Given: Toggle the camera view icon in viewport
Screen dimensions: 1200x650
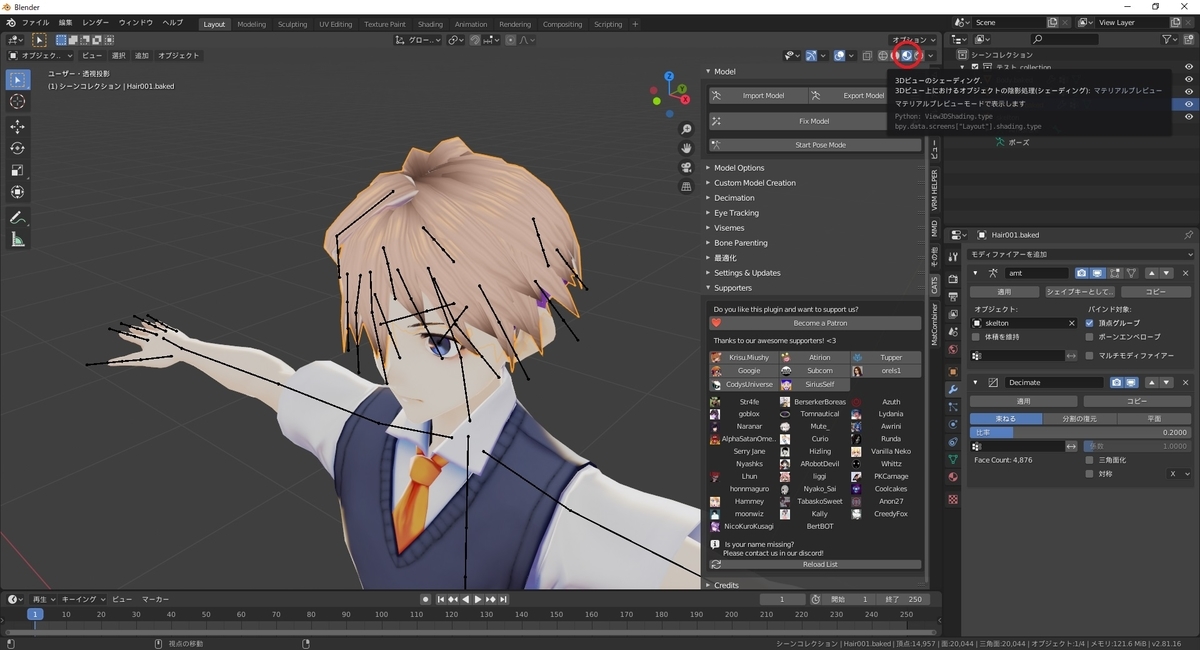Looking at the screenshot, I should tap(686, 167).
